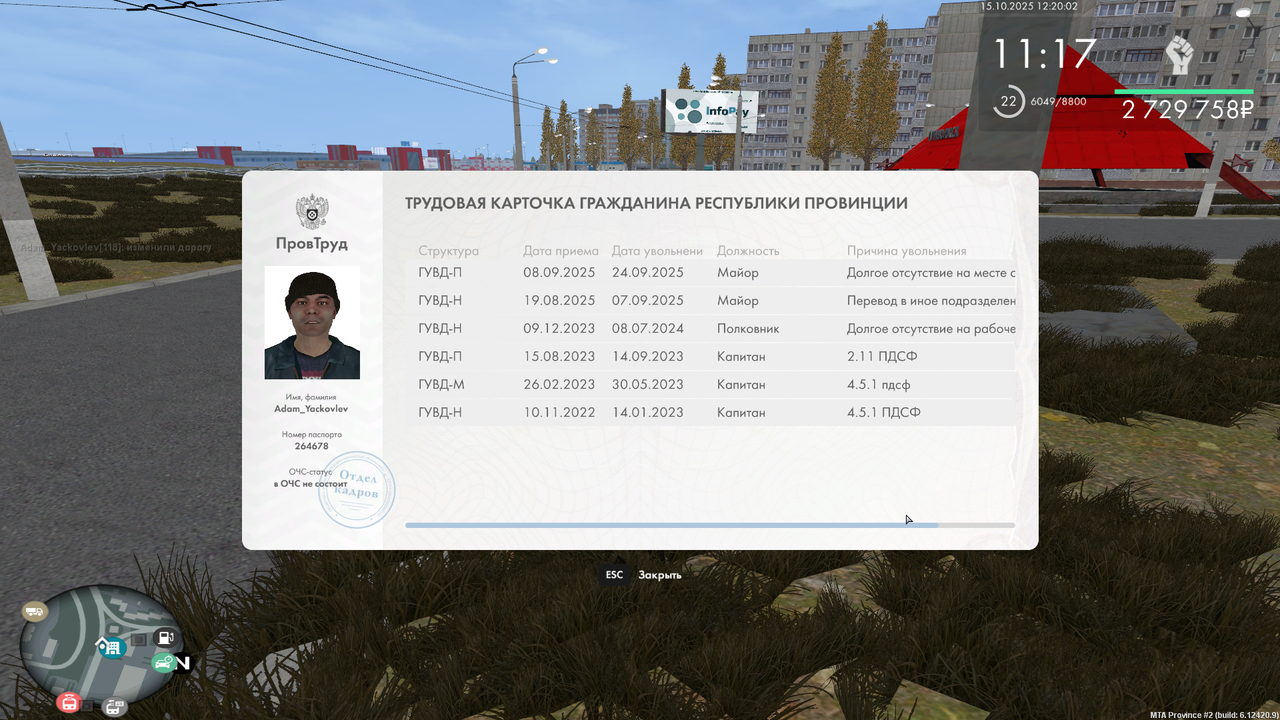Click the Должность column header
Screen dimensions: 1280x720
(x=748, y=251)
